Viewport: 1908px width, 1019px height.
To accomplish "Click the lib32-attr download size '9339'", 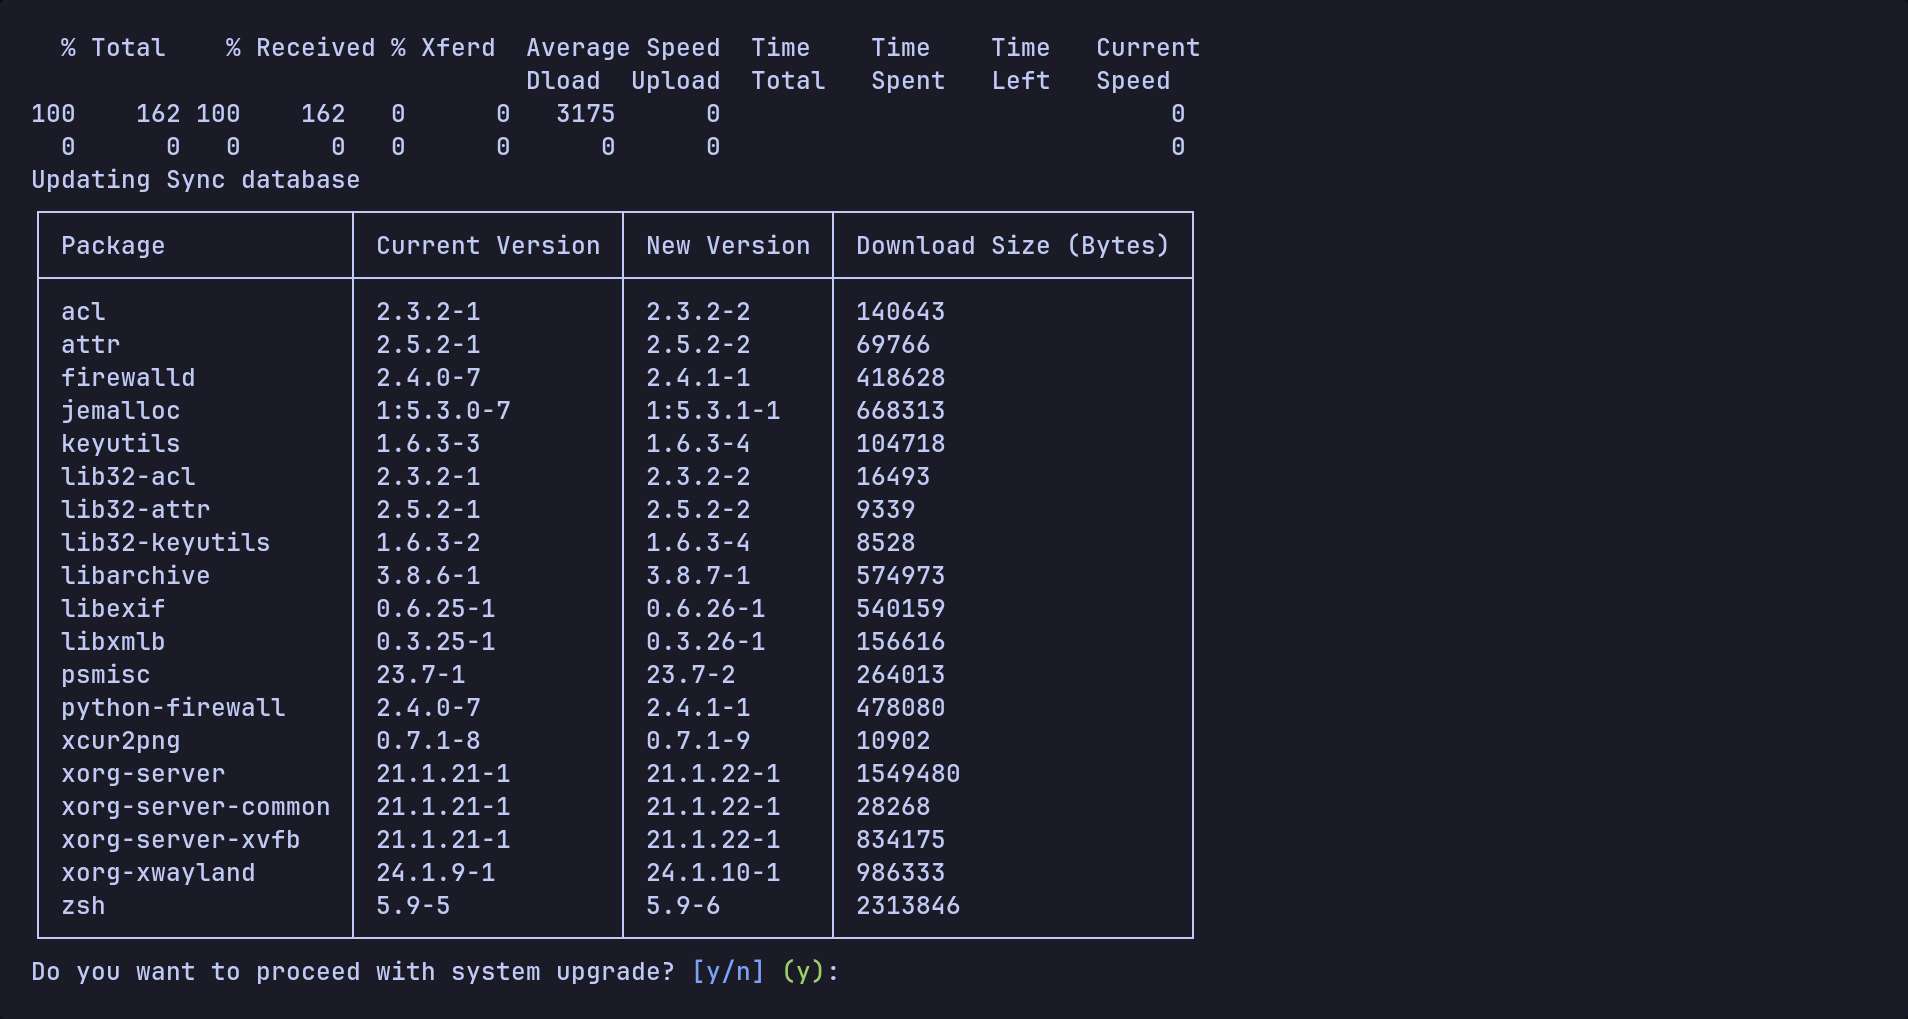I will click(886, 510).
